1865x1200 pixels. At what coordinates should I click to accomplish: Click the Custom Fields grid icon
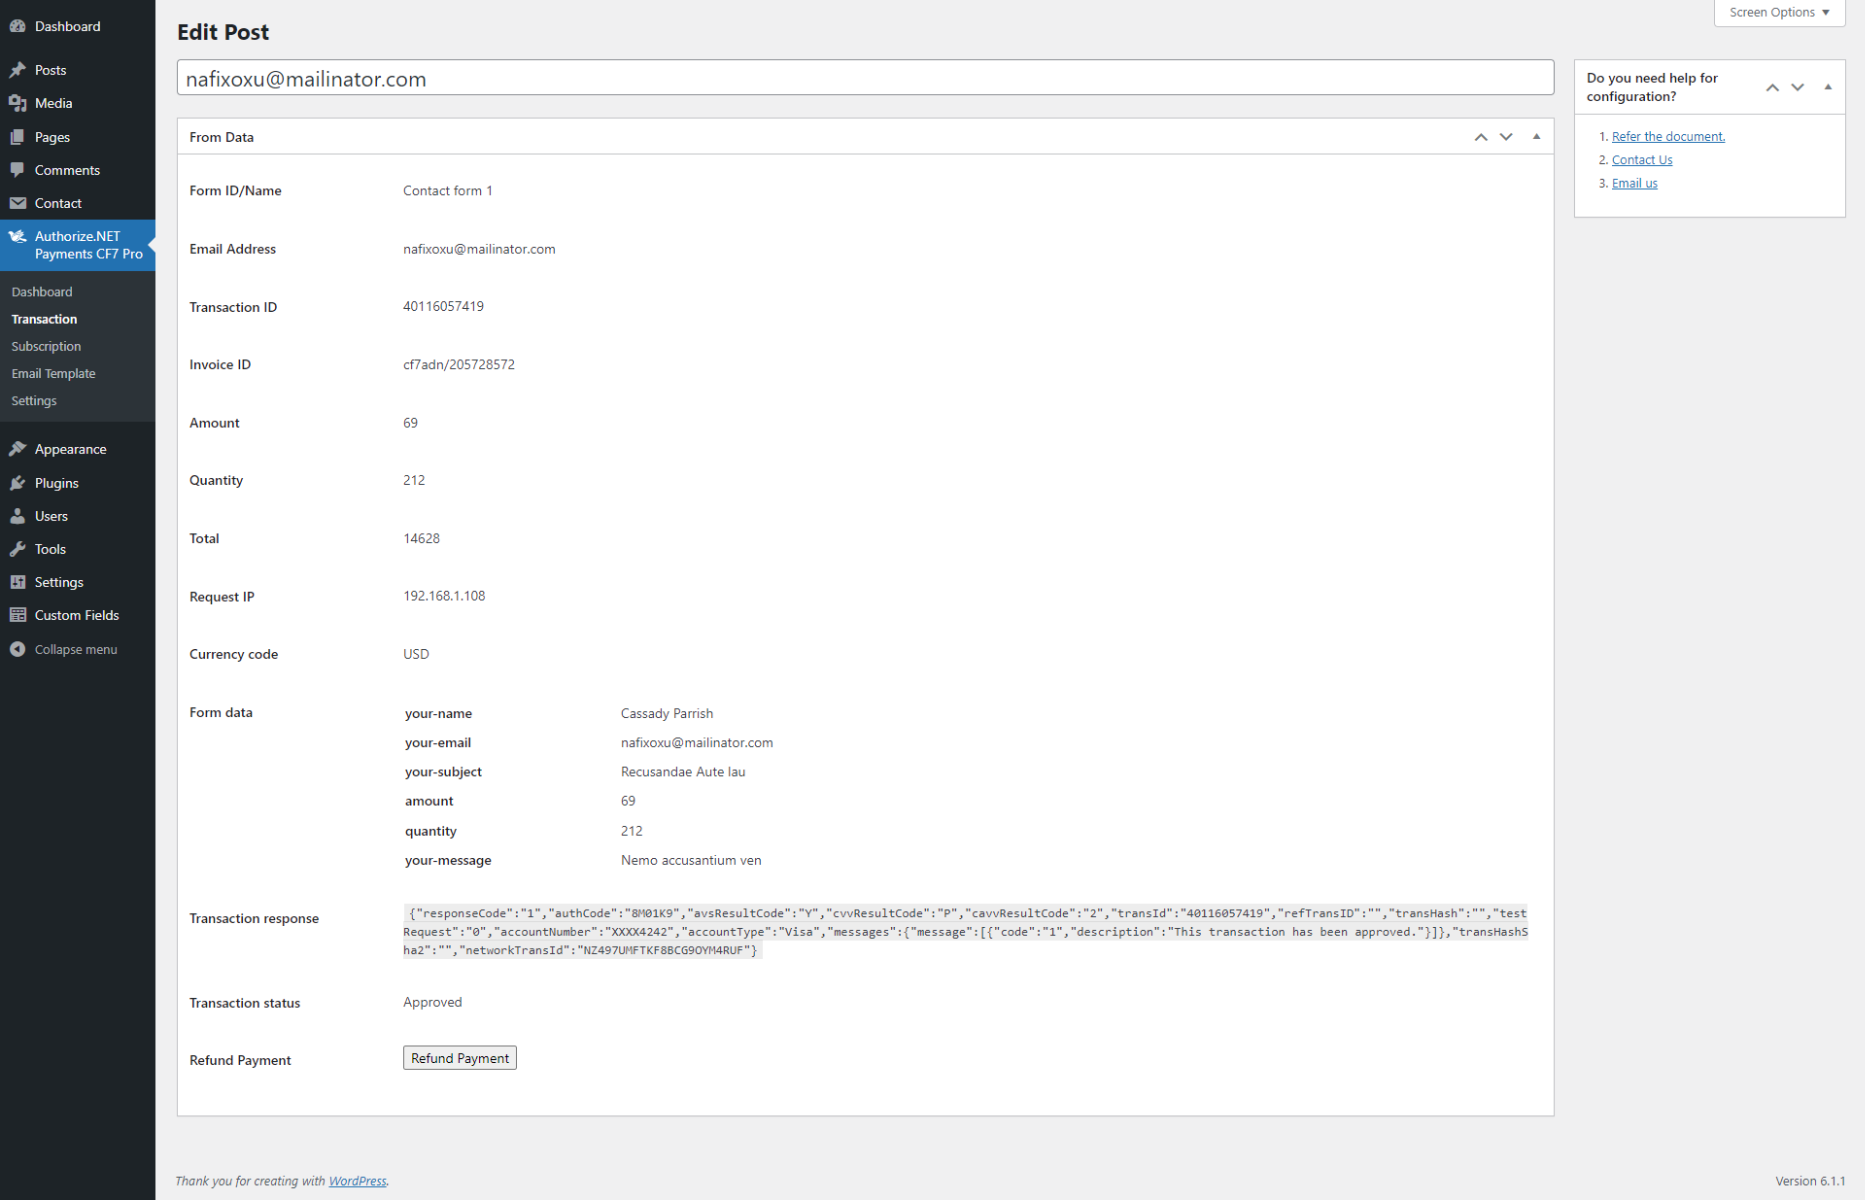(x=18, y=615)
